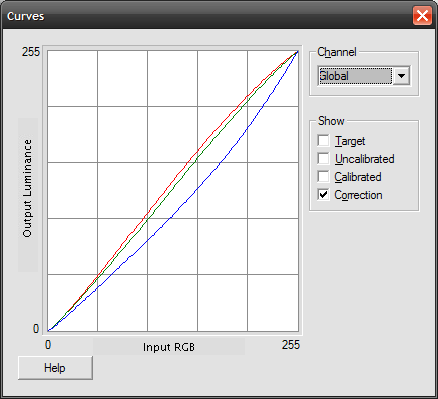Click the Input RGB axis label

tap(169, 347)
